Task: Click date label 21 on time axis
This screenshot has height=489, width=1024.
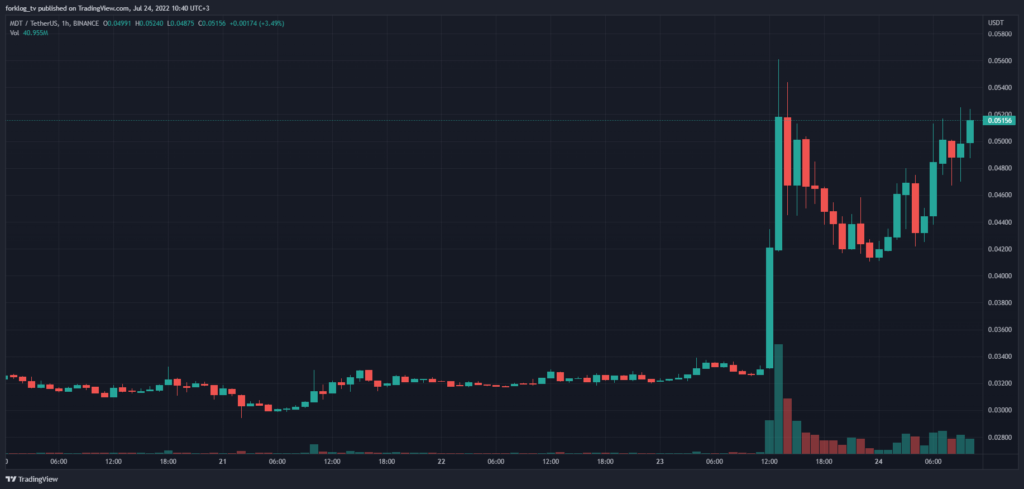Action: pyautogui.click(x=223, y=462)
